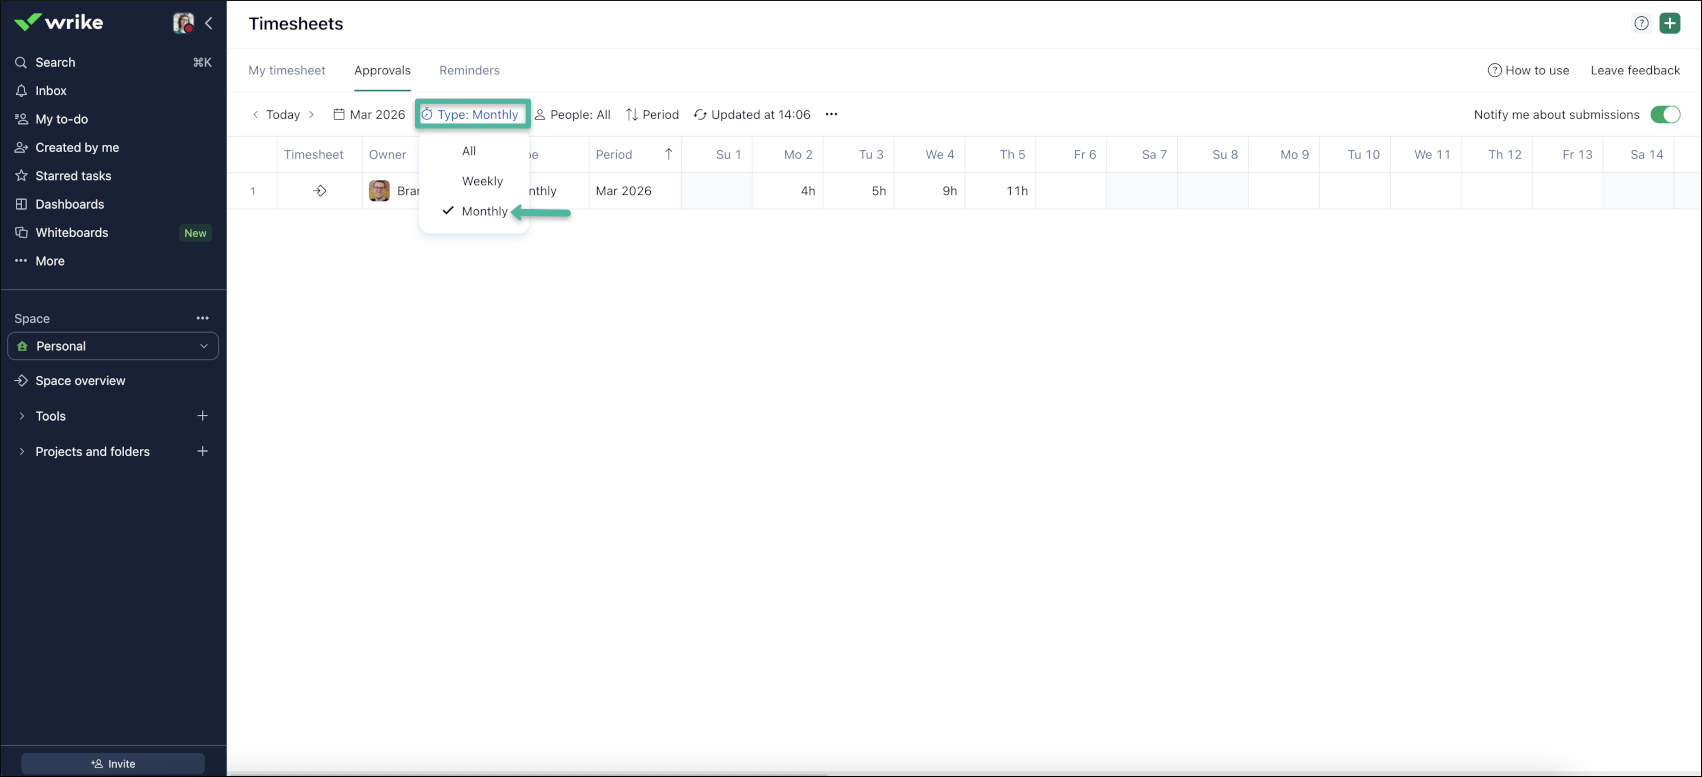
Task: Click the Fr 6 column header
Action: click(x=1072, y=155)
